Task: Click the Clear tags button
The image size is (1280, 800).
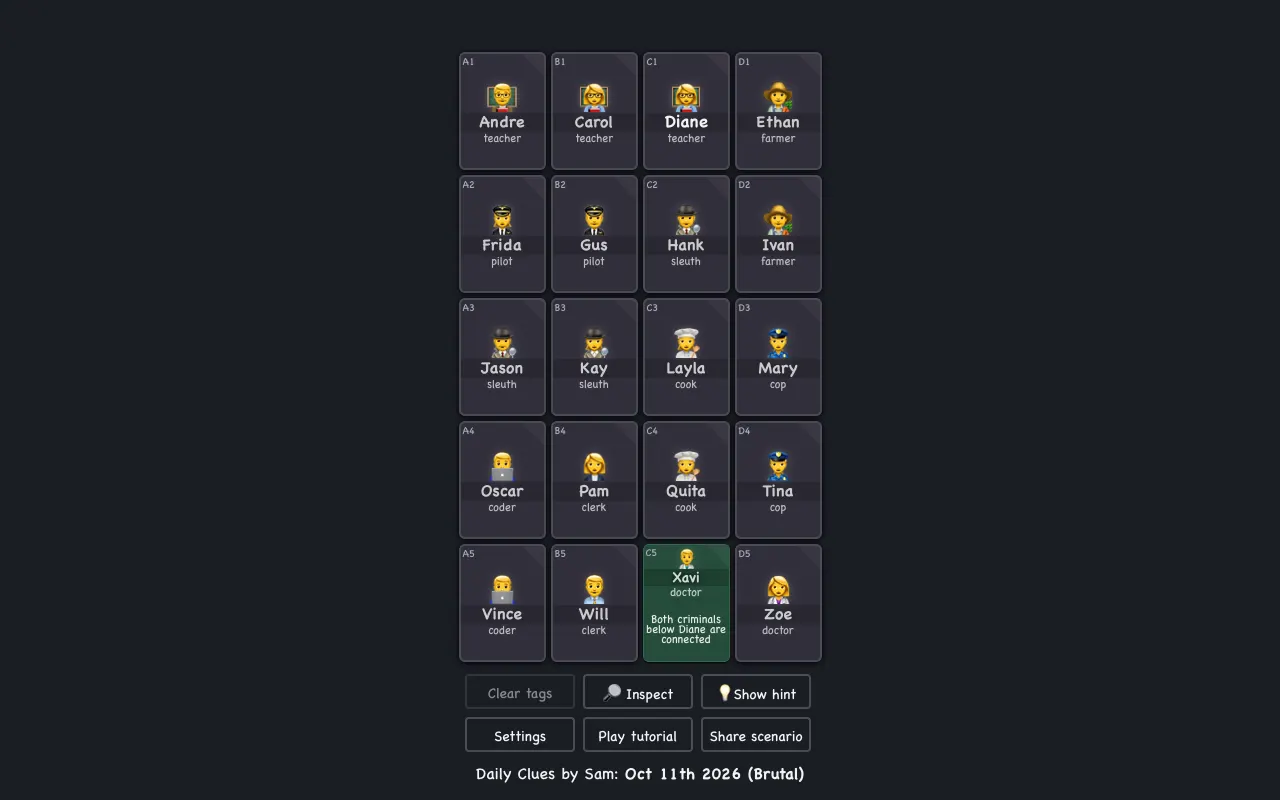Action: point(520,692)
